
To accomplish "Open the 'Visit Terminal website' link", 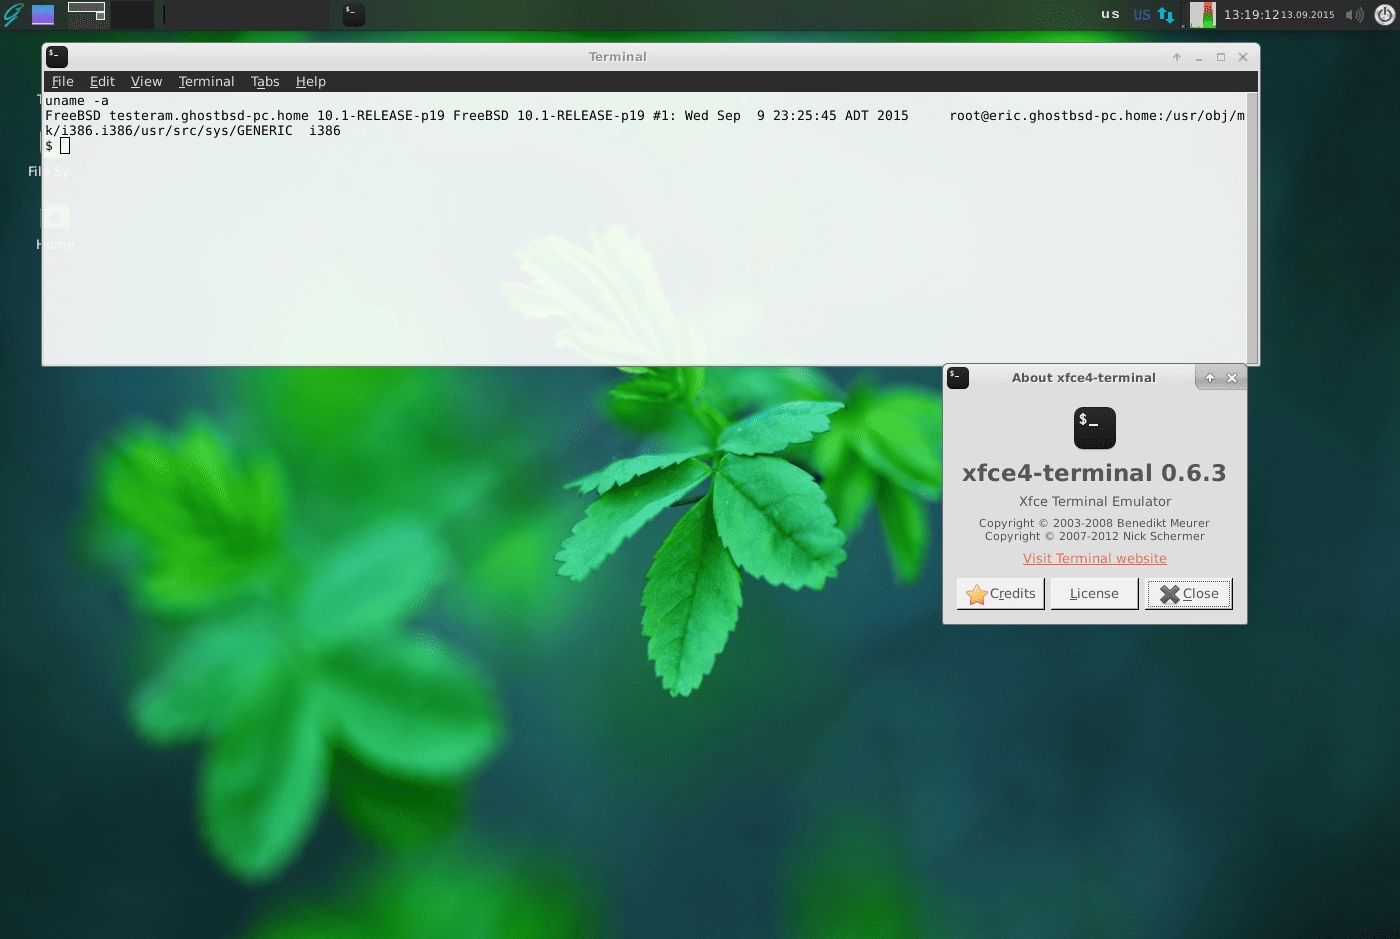I will (x=1094, y=558).
